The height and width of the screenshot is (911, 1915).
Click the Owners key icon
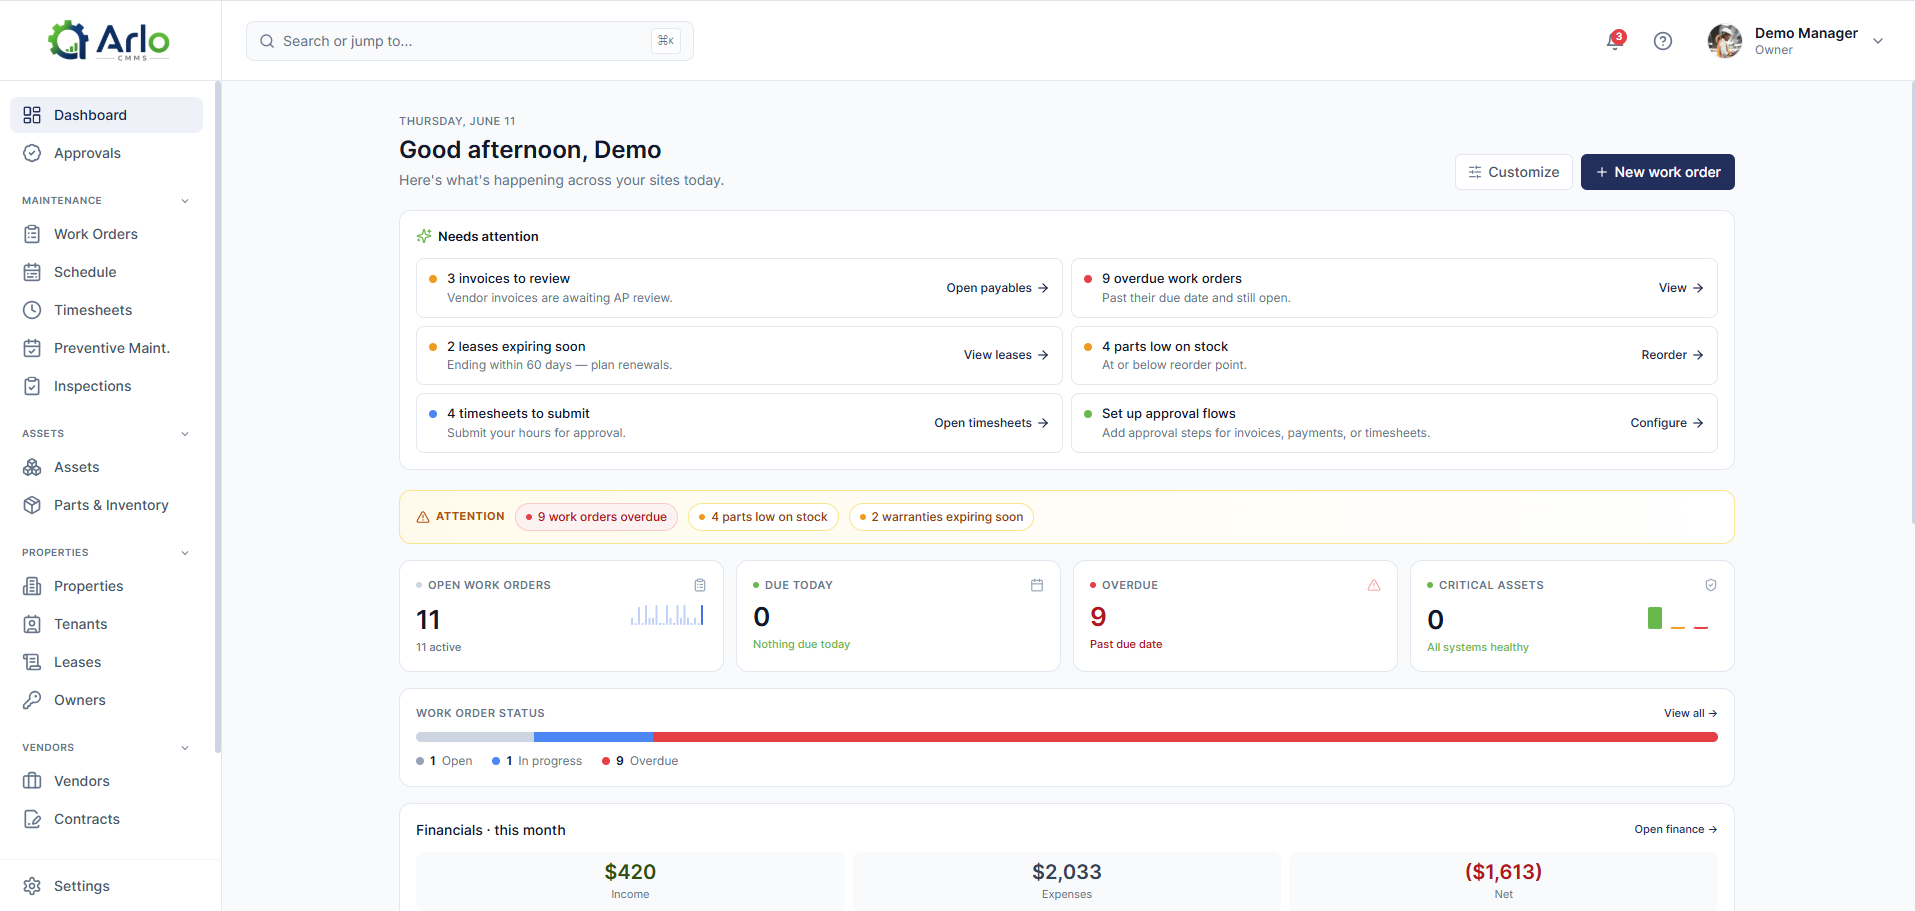click(32, 700)
